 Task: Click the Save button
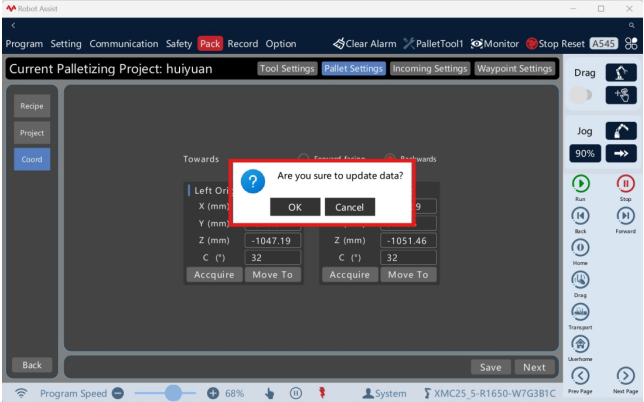coord(490,367)
